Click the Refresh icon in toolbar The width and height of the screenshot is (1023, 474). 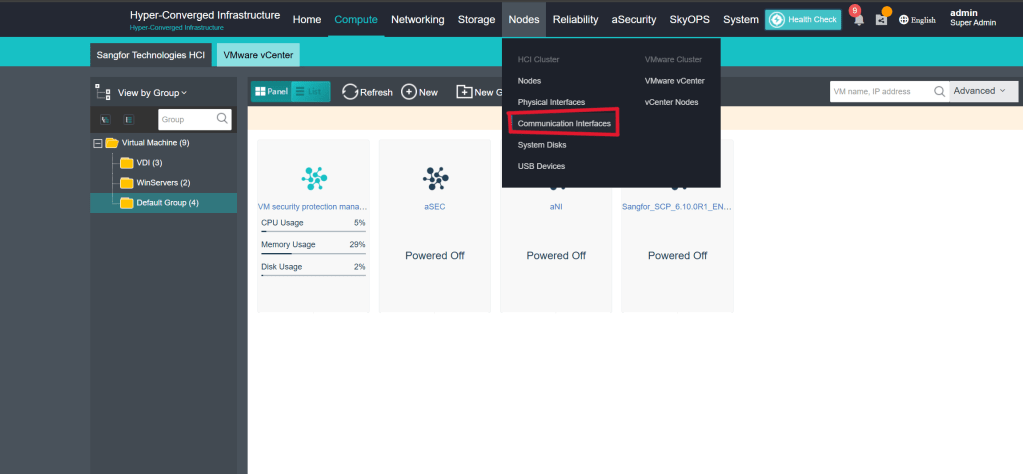tap(350, 92)
